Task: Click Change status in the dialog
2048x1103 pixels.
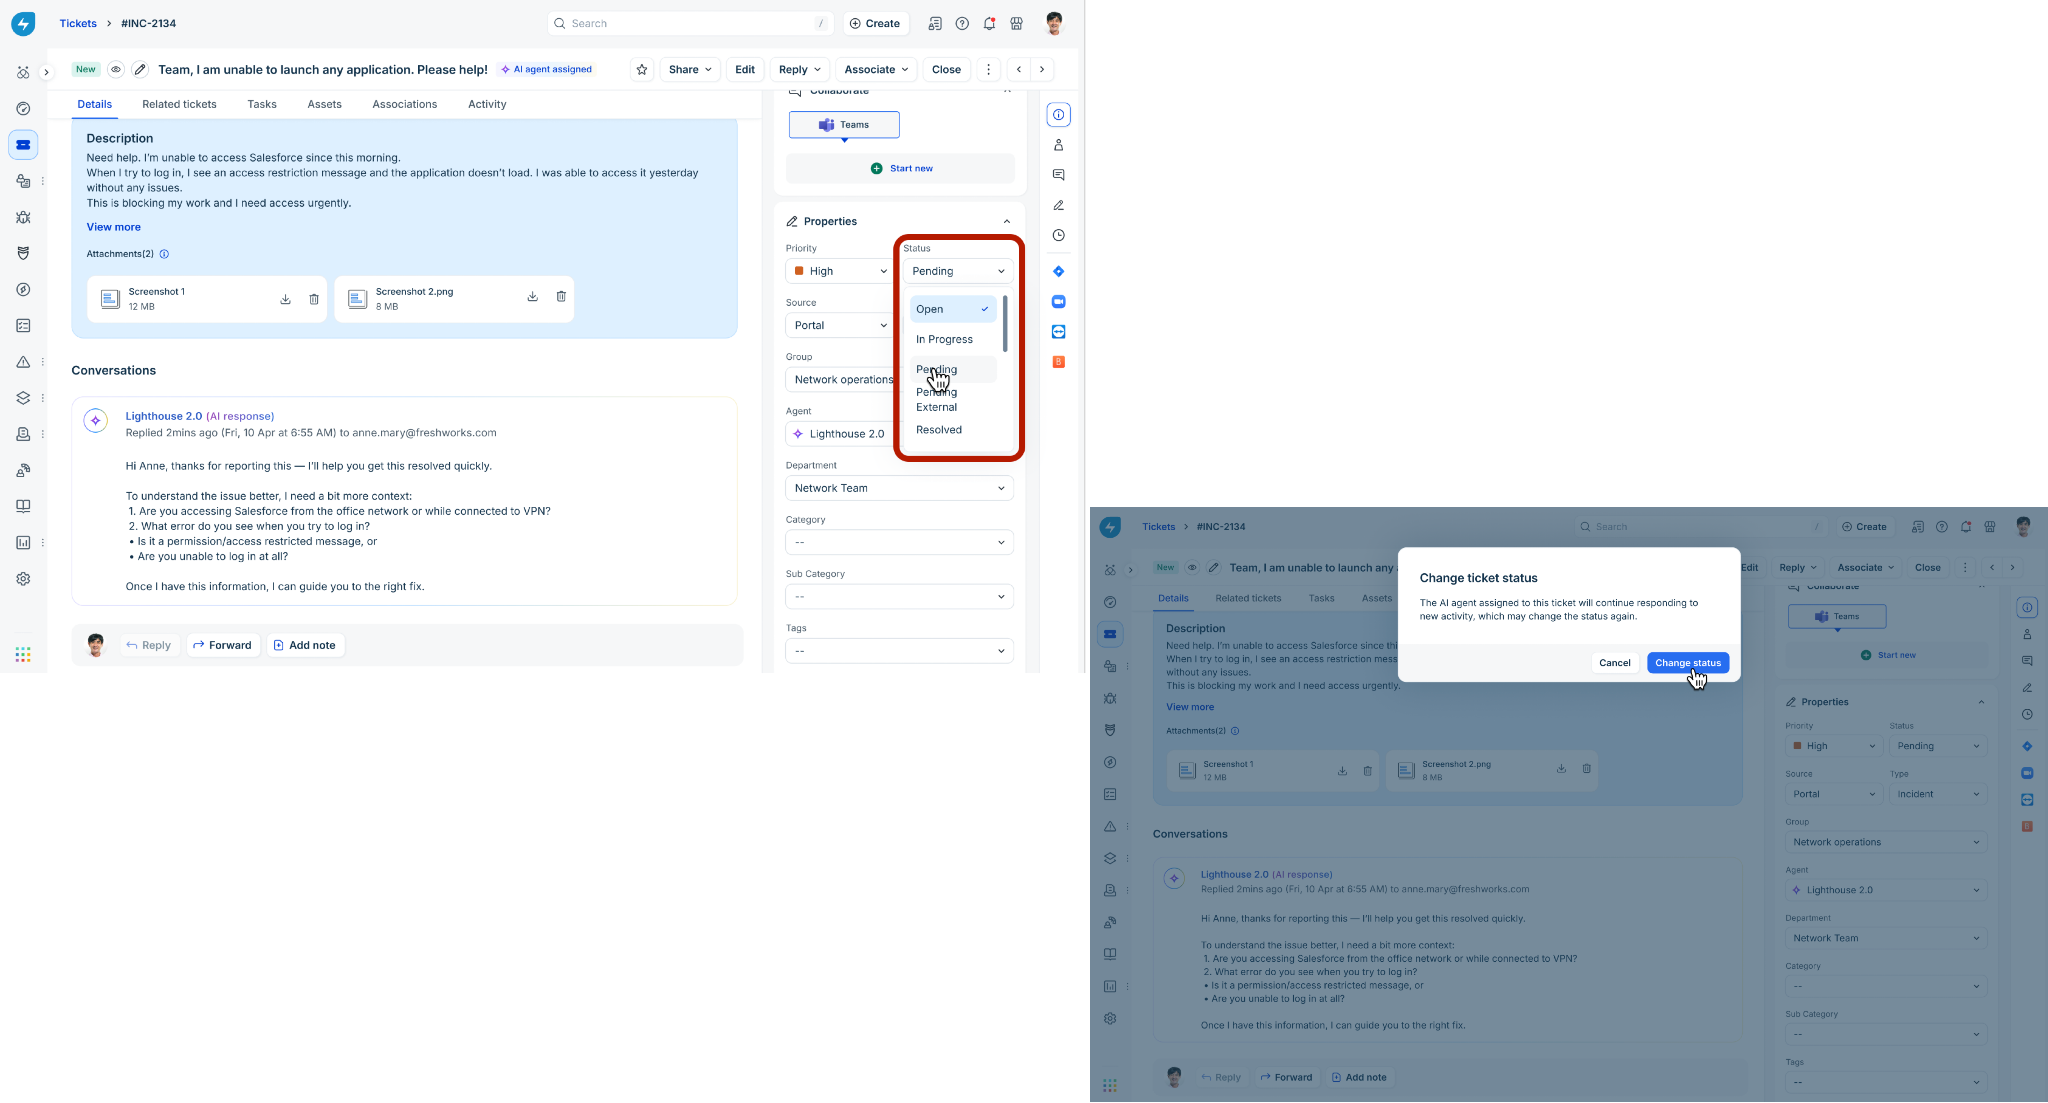Action: click(x=1688, y=663)
